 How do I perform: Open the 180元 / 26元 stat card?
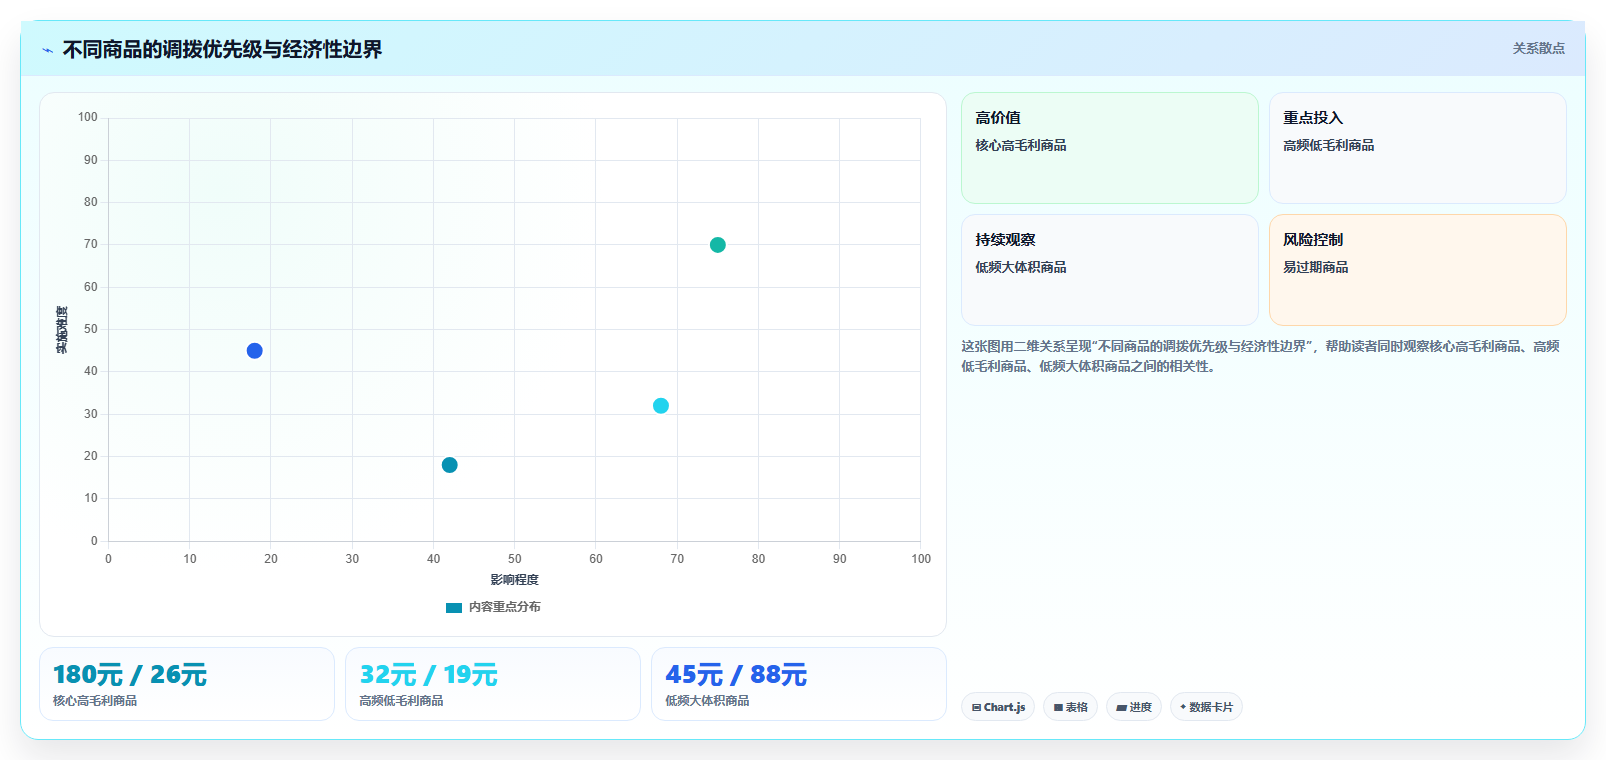187,684
